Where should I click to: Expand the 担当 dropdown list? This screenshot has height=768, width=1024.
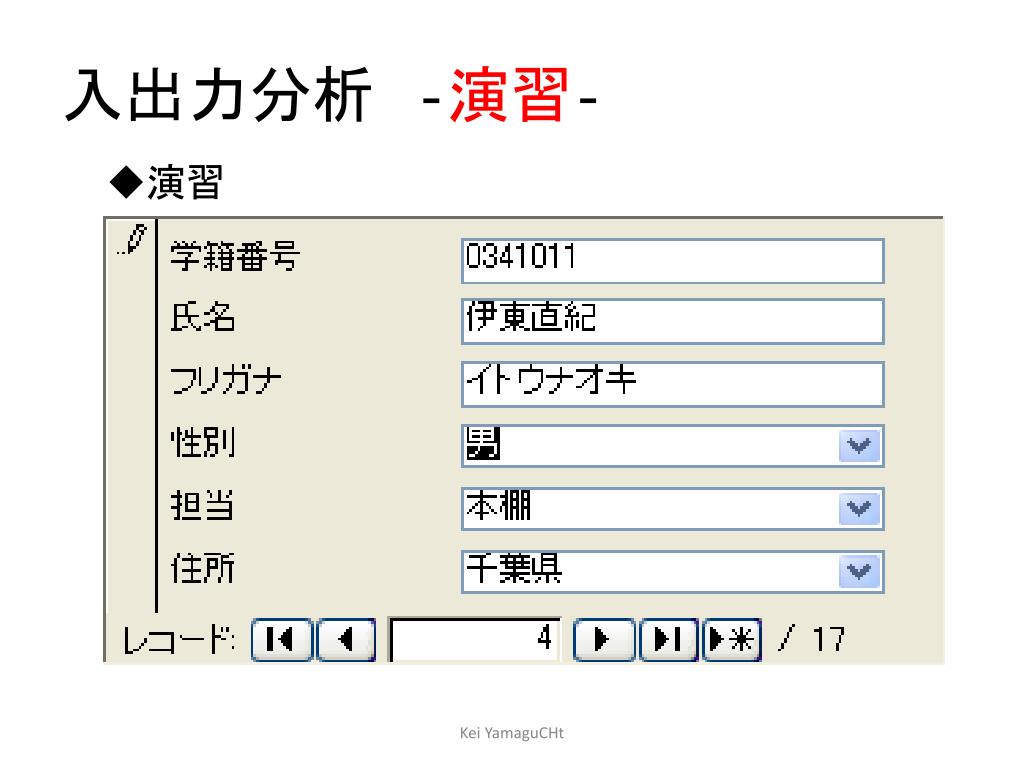859,509
